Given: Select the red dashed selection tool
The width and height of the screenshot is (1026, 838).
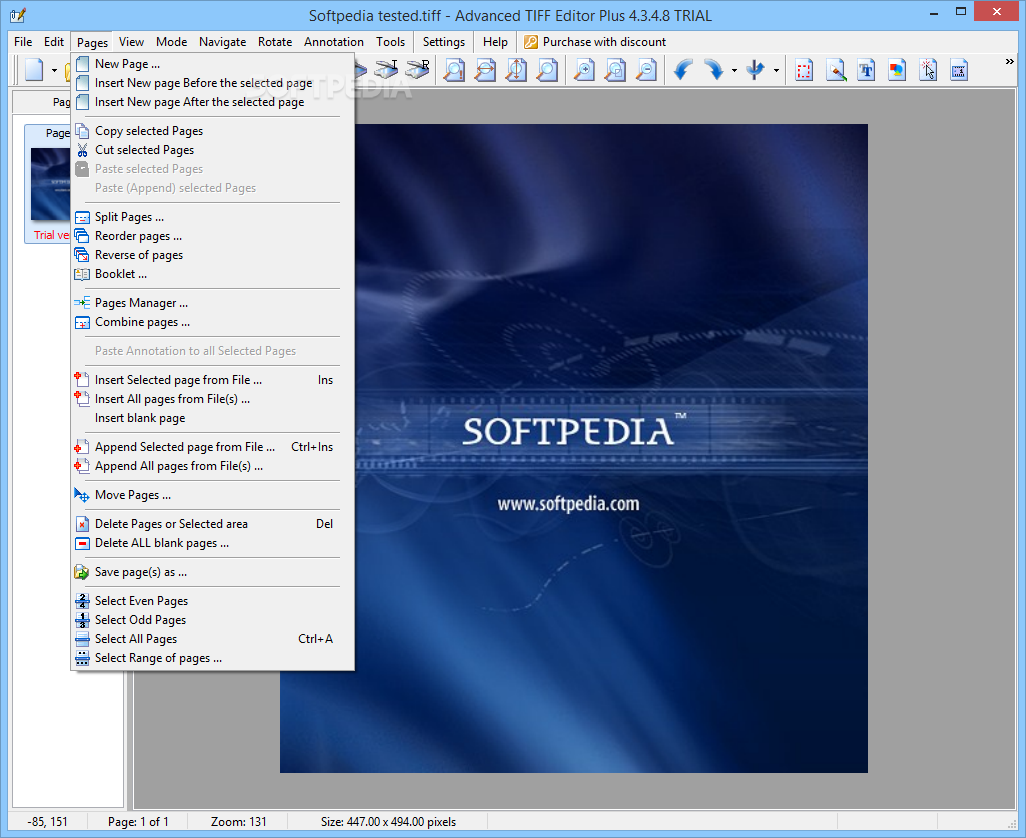Looking at the screenshot, I should click(x=804, y=69).
